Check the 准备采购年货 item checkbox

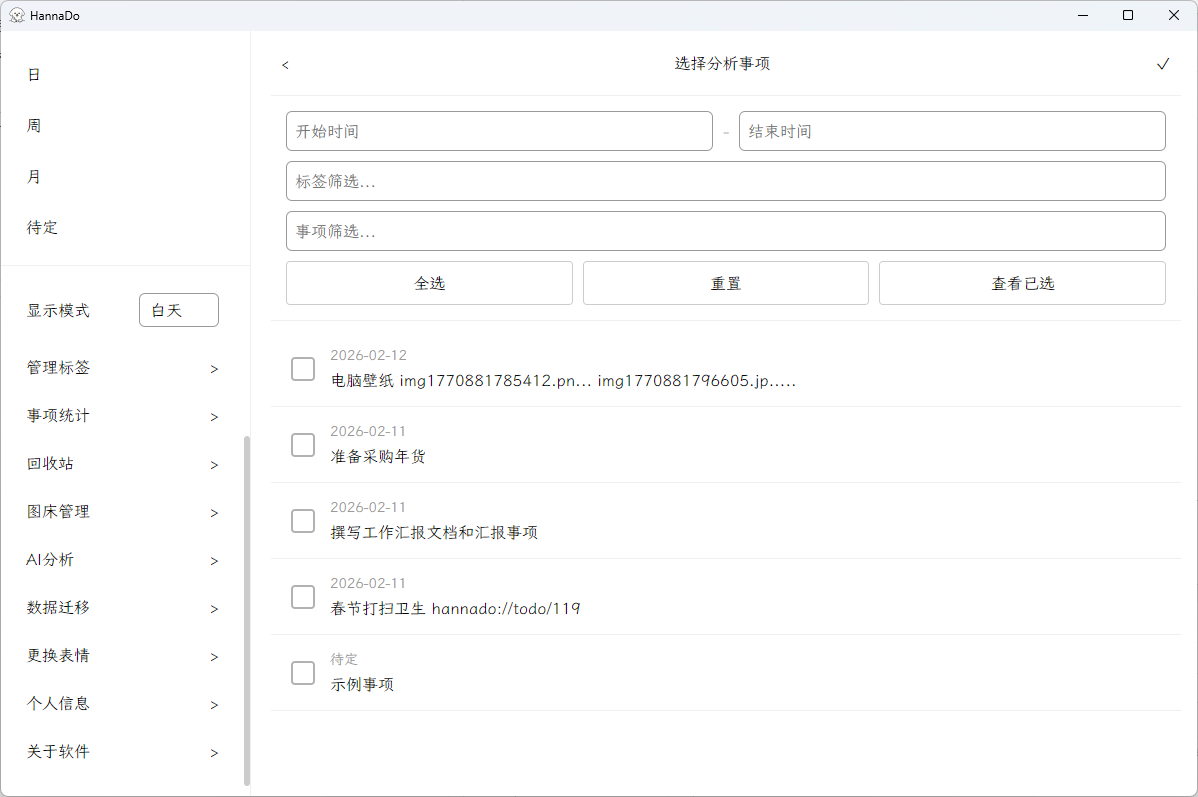(303, 445)
